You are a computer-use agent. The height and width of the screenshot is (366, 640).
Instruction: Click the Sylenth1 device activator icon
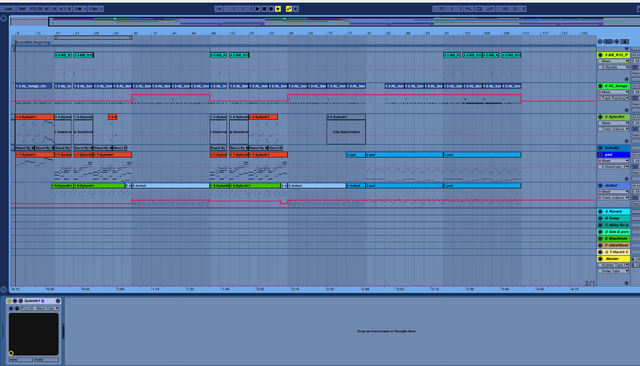(9, 301)
